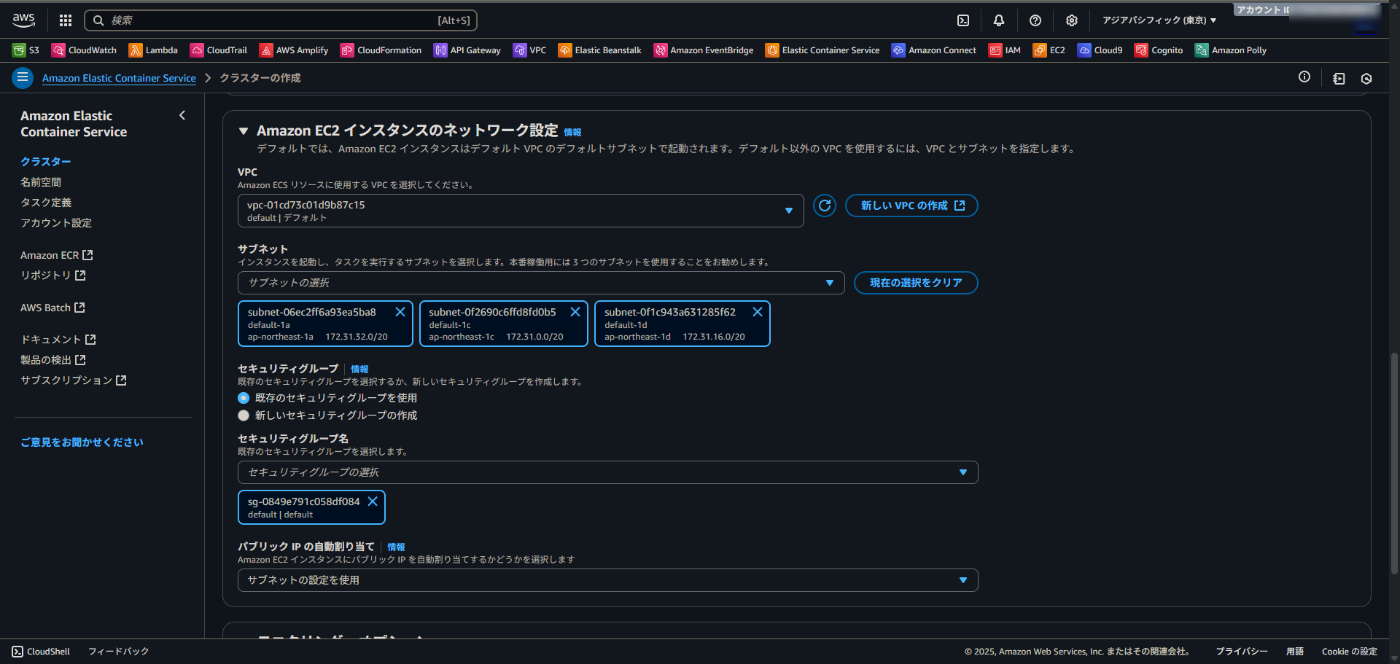Open IAM favorite shortcut
The width and height of the screenshot is (1400, 664).
click(x=1005, y=50)
